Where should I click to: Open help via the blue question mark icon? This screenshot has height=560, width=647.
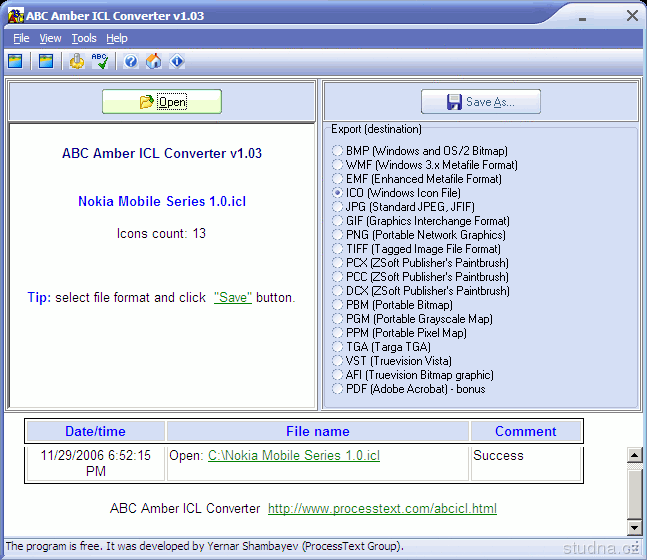pos(132,62)
